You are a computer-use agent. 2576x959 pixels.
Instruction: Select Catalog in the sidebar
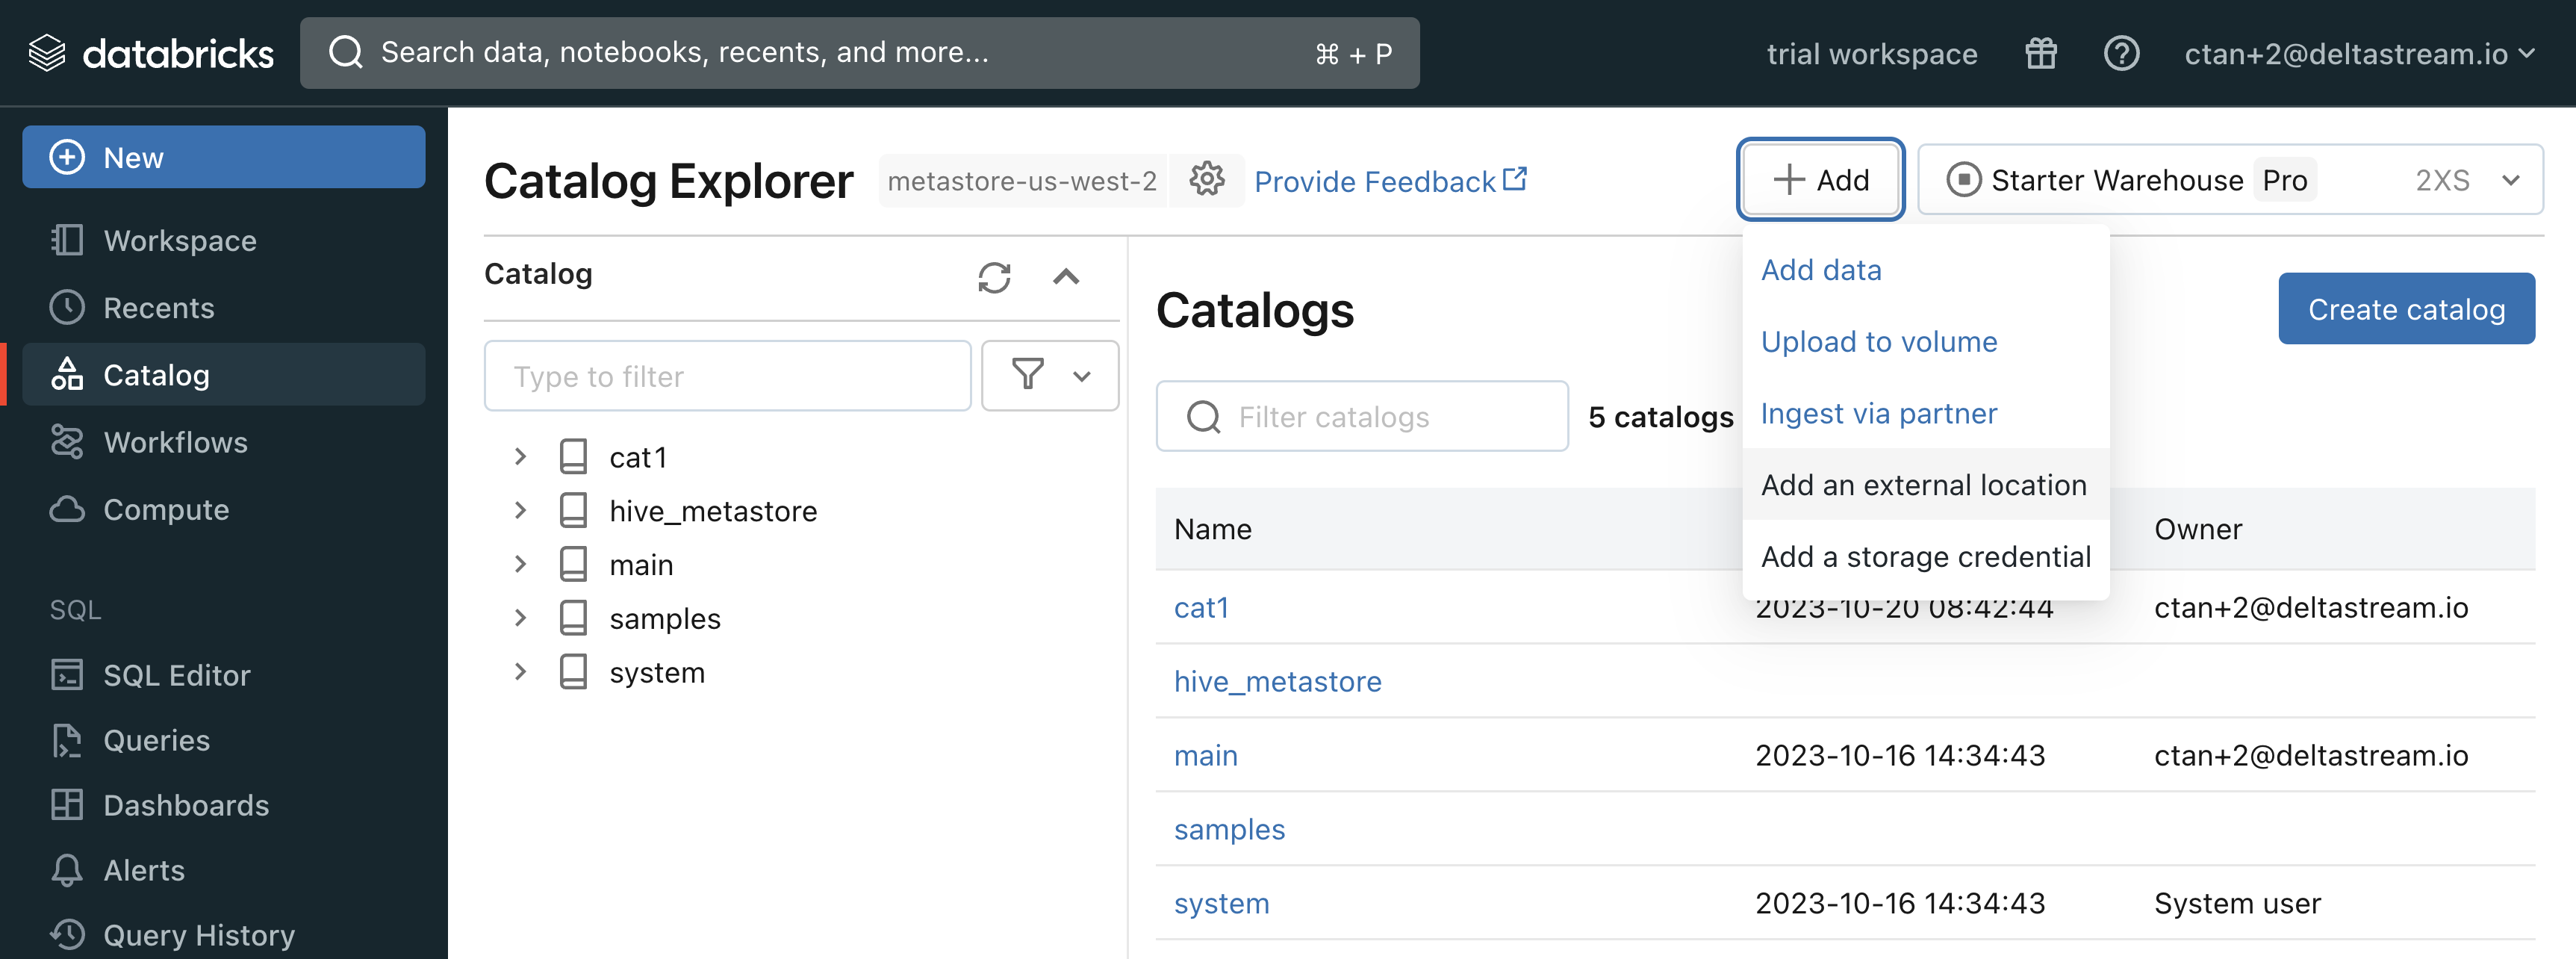click(224, 375)
